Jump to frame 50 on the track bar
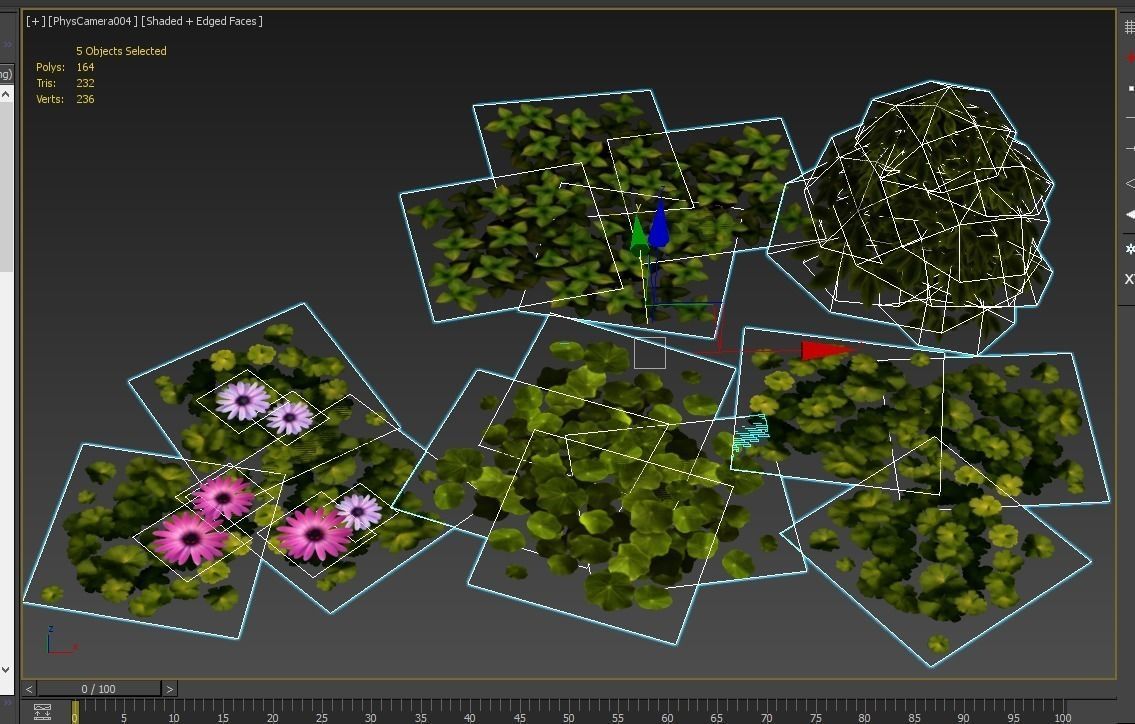1135x724 pixels. [569, 717]
